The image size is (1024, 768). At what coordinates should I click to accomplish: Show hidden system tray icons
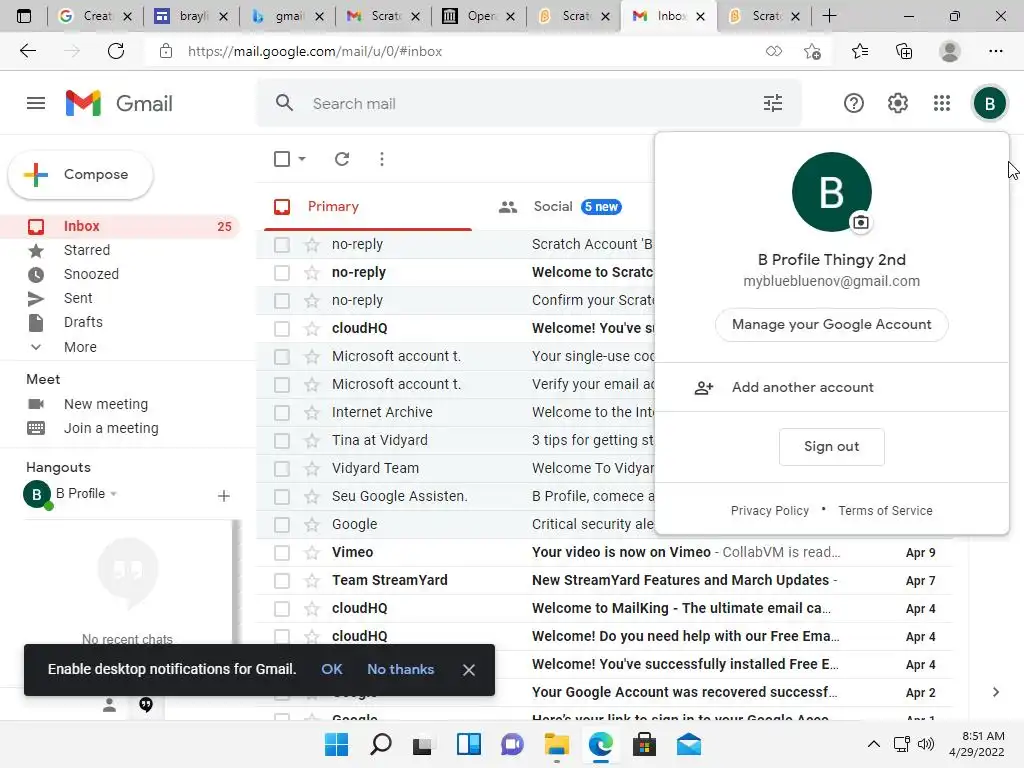point(873,744)
